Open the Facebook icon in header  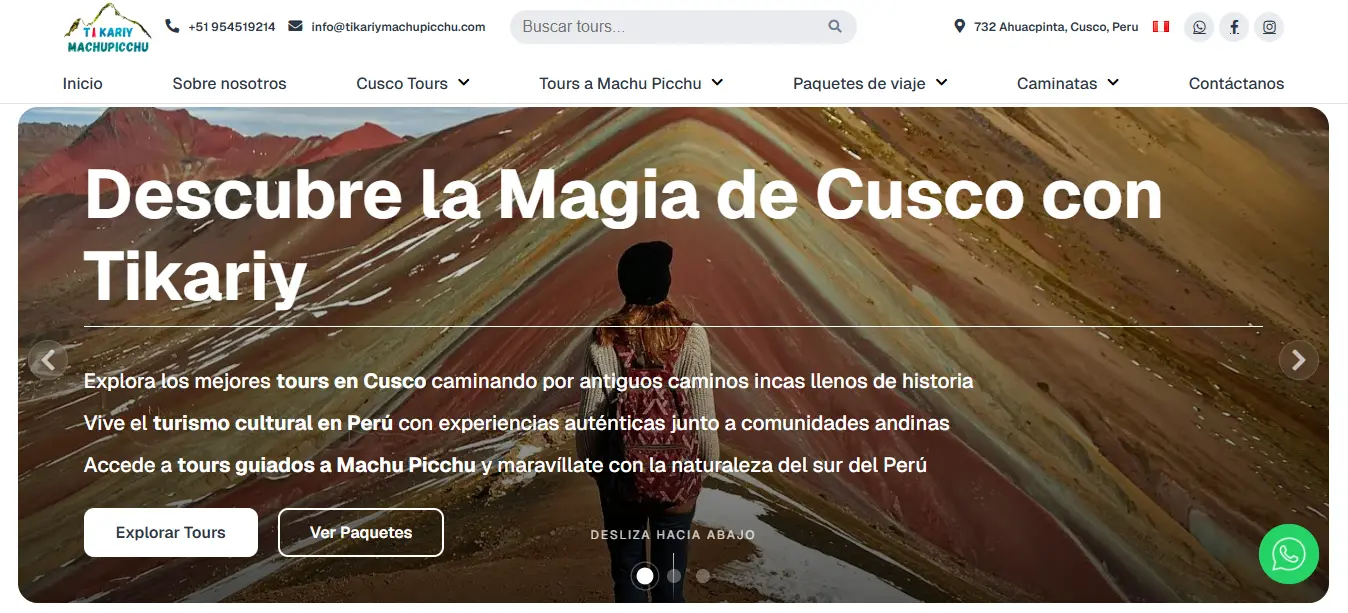click(1234, 27)
